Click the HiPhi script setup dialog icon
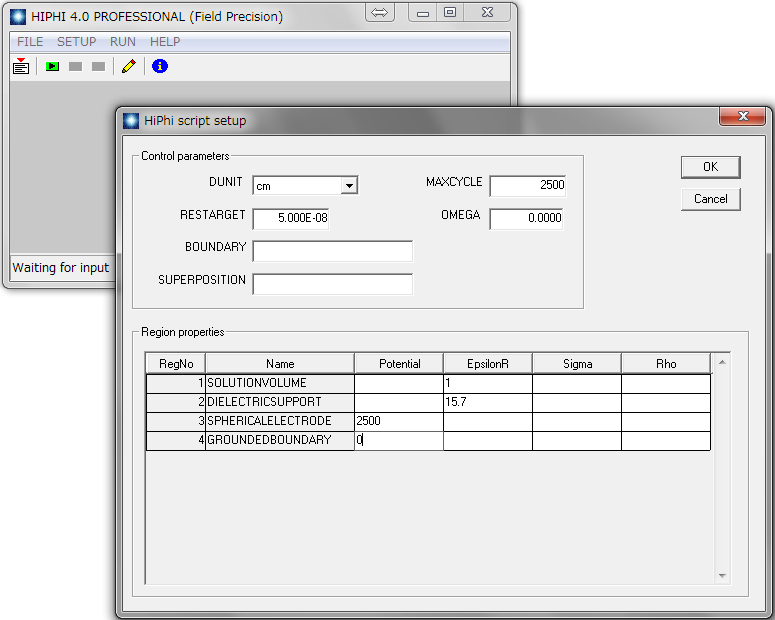This screenshot has height=620, width=775. coord(130,121)
